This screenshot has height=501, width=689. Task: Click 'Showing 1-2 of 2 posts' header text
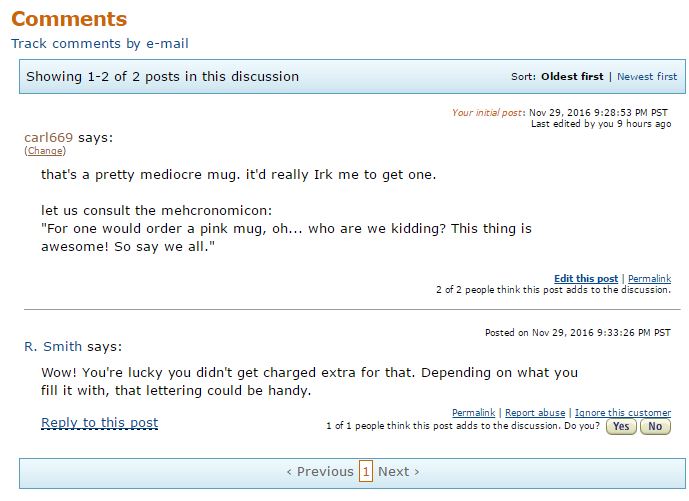[x=162, y=76]
